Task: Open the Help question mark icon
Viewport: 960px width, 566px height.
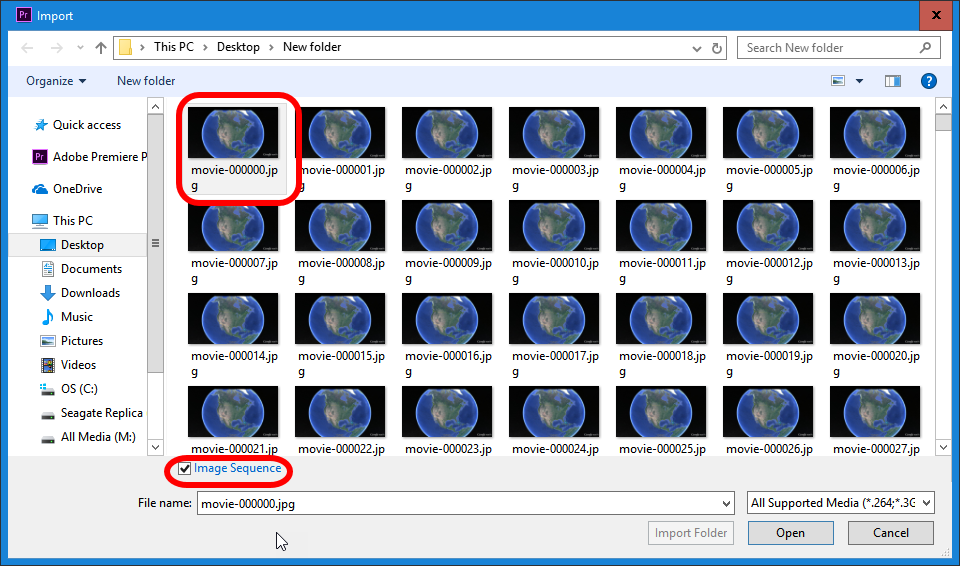Action: pos(929,81)
